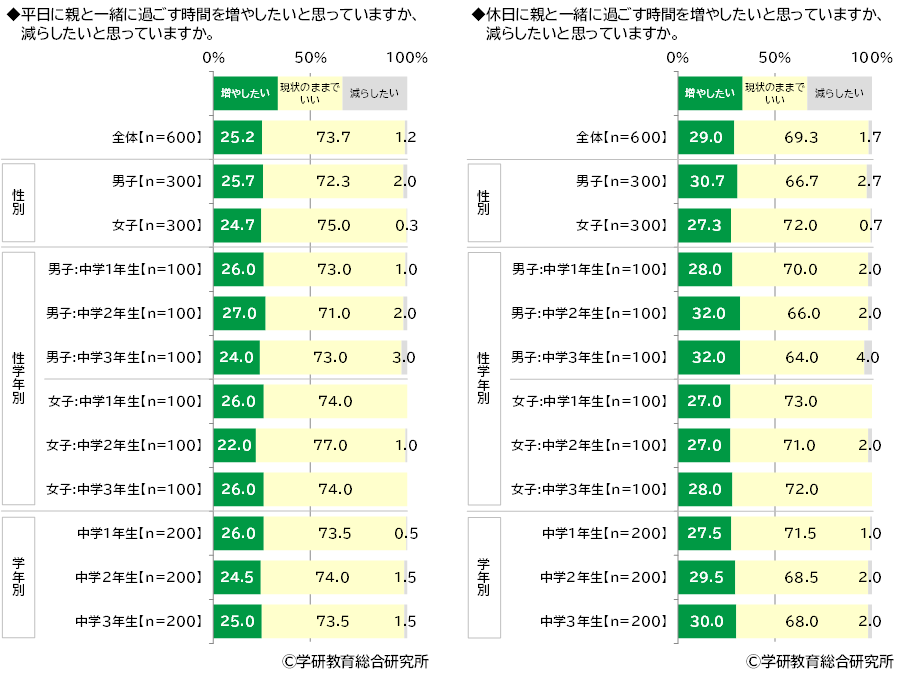This screenshot has height=674, width=905.
Task: Select the green 22.0 bar segment
Action: tap(234, 445)
